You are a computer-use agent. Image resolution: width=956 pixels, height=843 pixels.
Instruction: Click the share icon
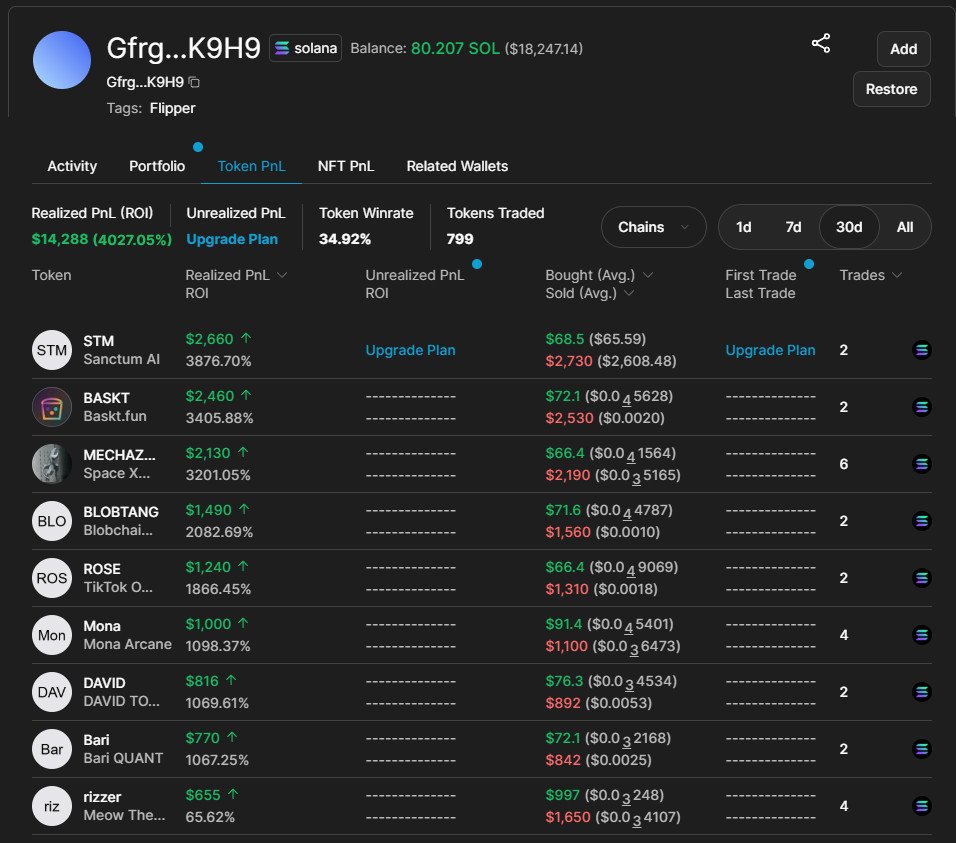[821, 43]
